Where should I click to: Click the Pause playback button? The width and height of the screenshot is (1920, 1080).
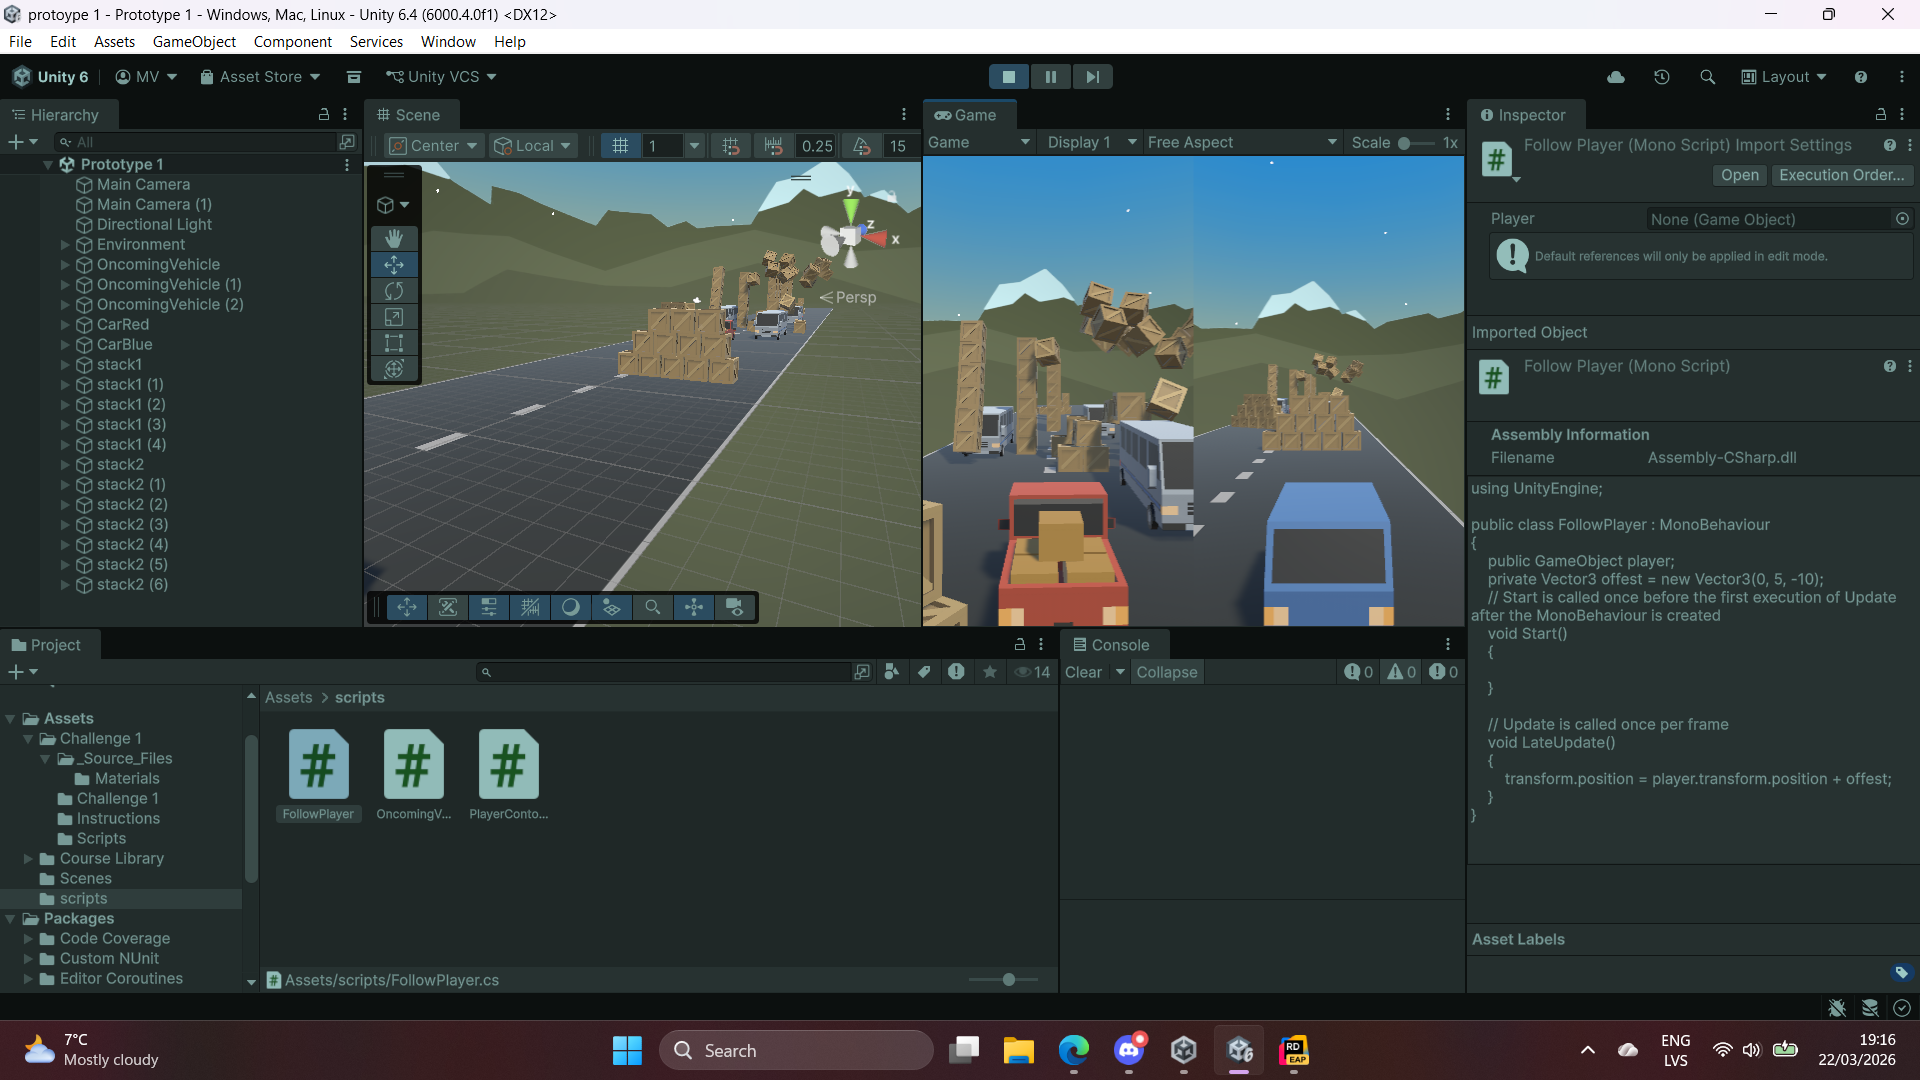(1050, 77)
